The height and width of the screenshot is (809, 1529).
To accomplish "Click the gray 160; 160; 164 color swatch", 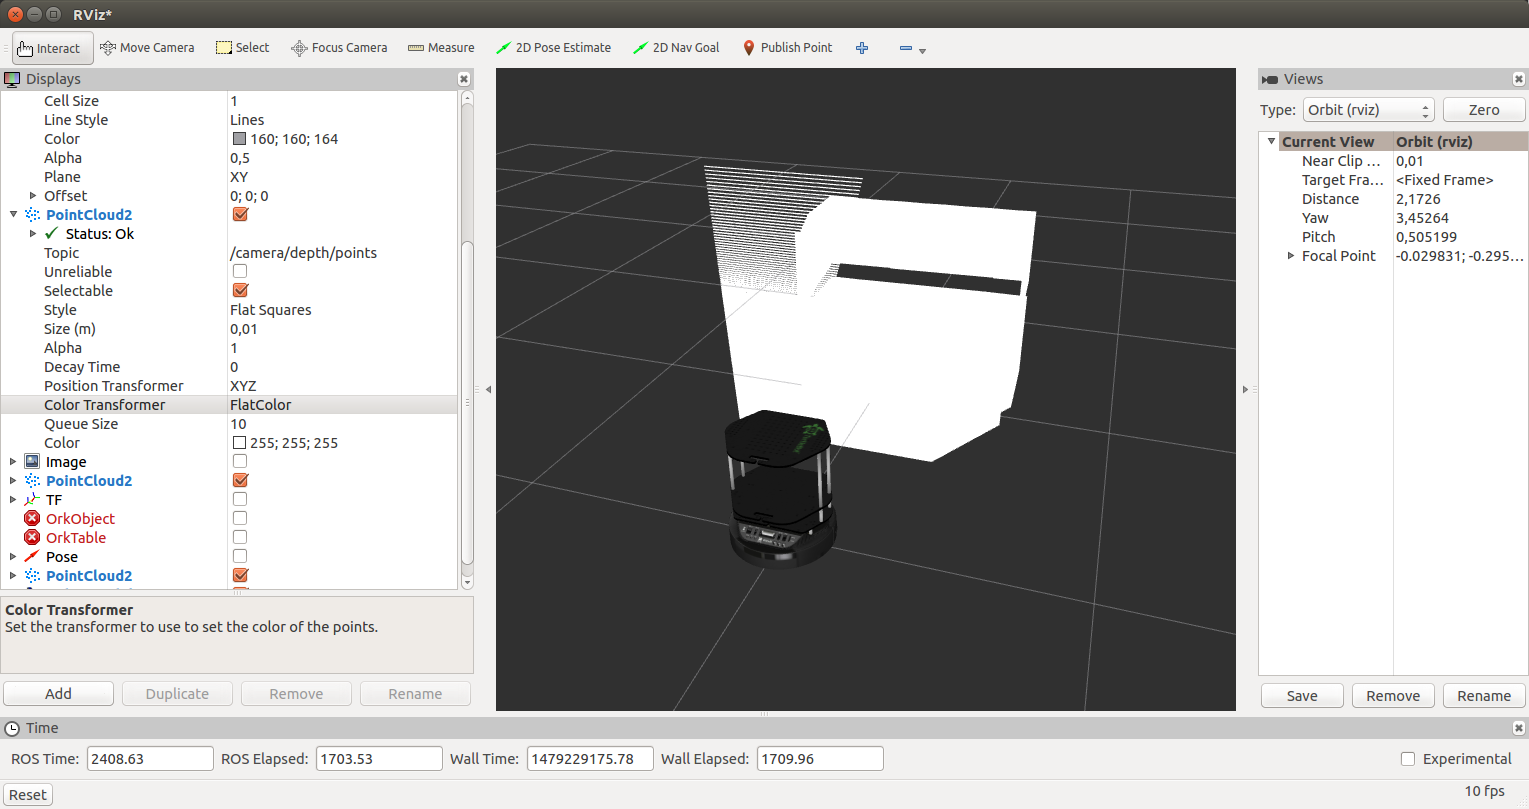I will click(x=239, y=139).
